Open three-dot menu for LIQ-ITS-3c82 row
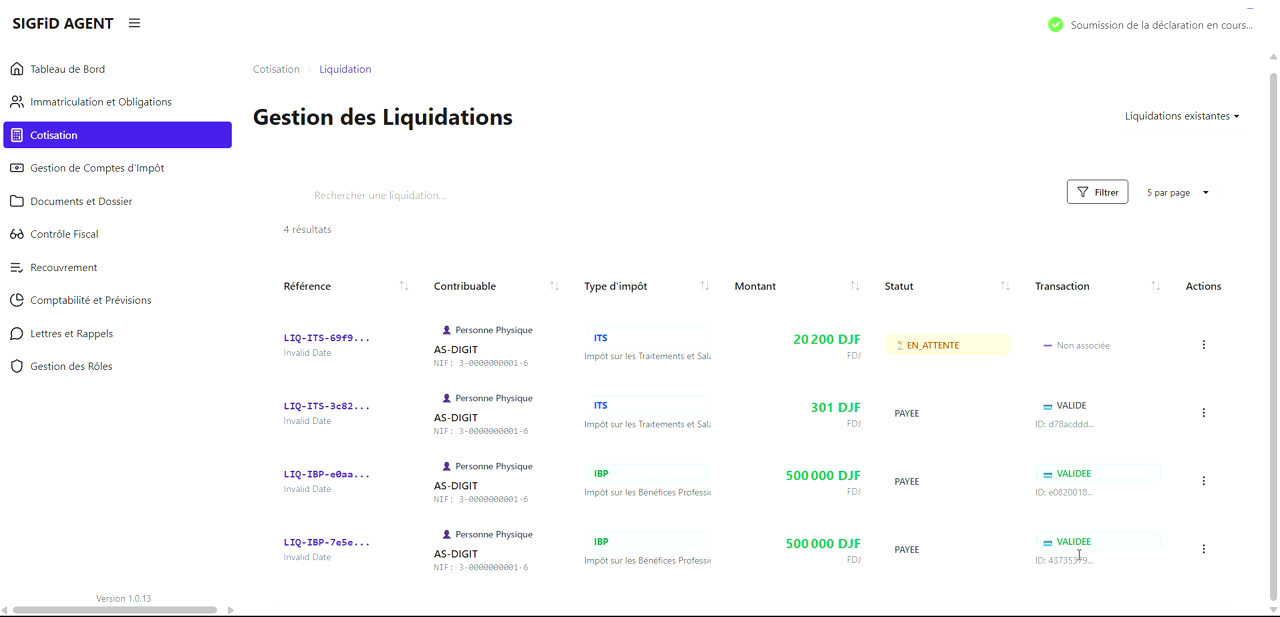 (1203, 413)
